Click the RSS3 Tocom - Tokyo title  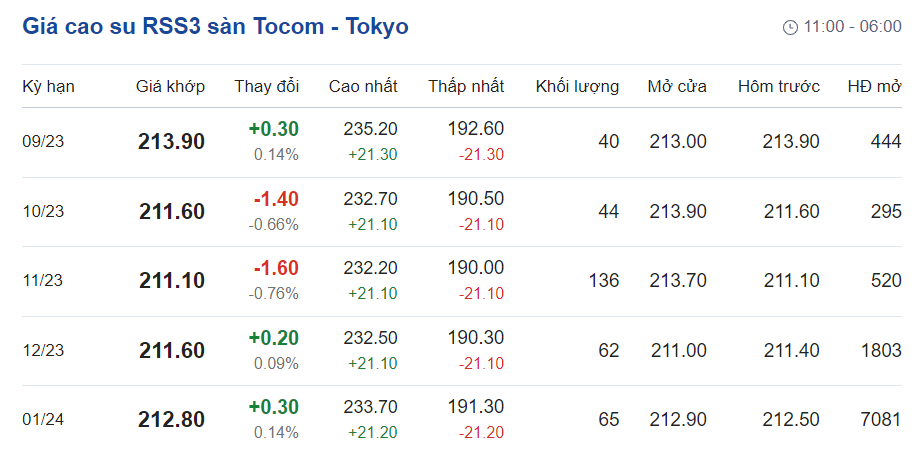click(x=215, y=26)
